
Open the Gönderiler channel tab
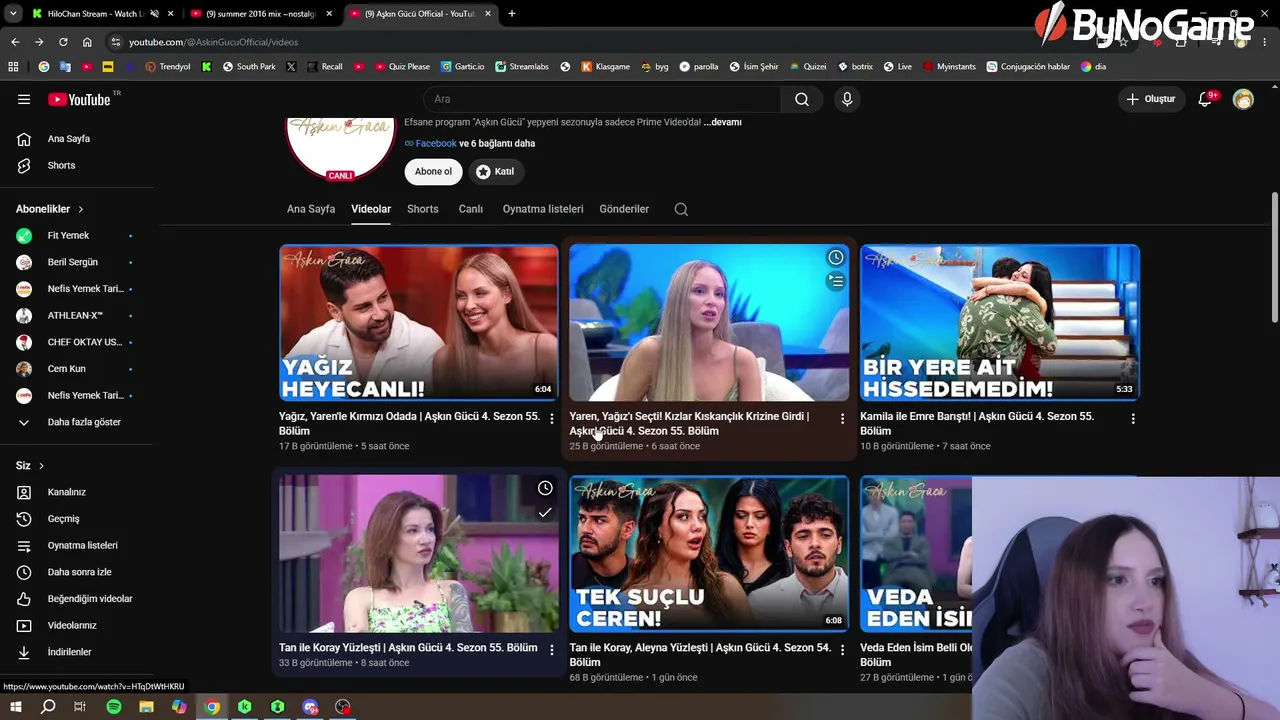pos(624,209)
